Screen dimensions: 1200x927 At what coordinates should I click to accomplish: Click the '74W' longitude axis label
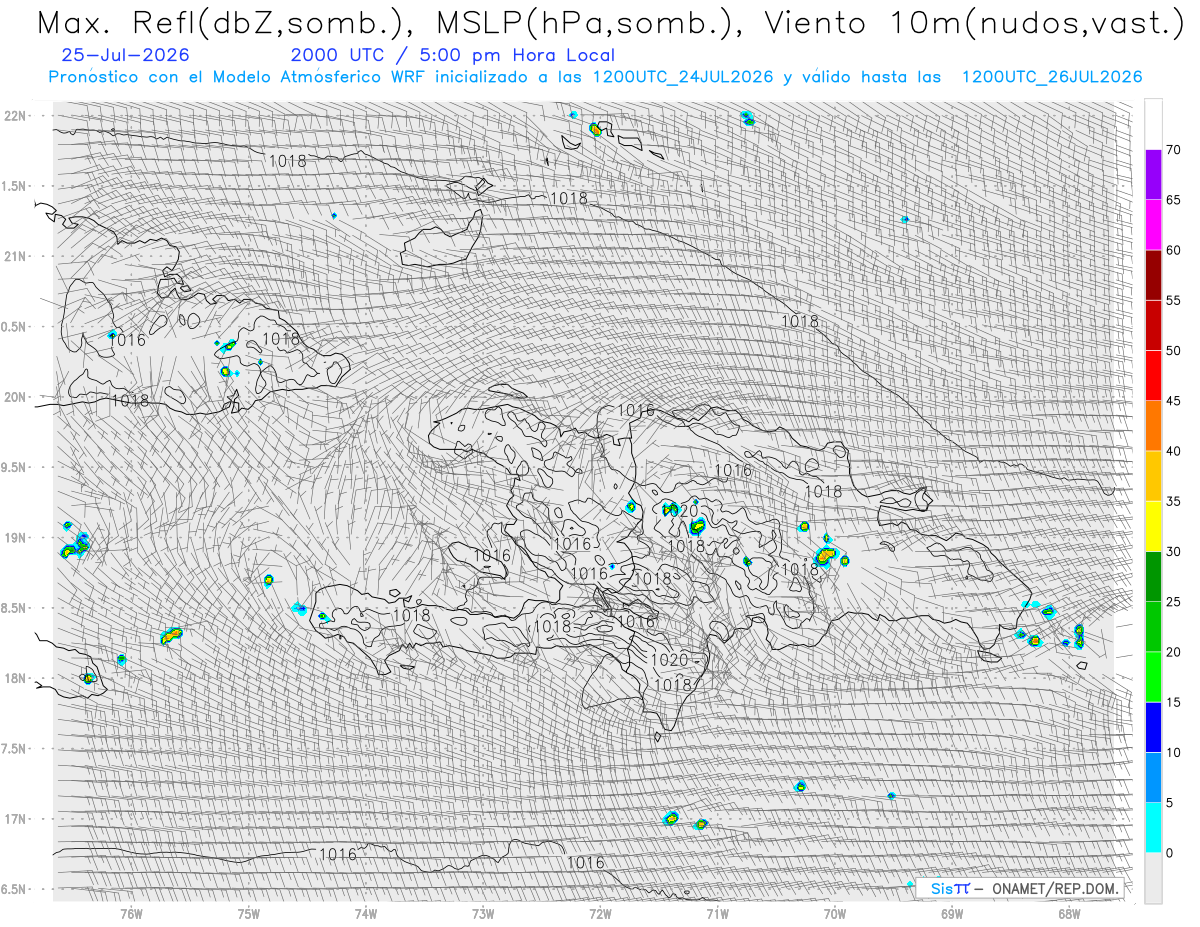tap(366, 912)
